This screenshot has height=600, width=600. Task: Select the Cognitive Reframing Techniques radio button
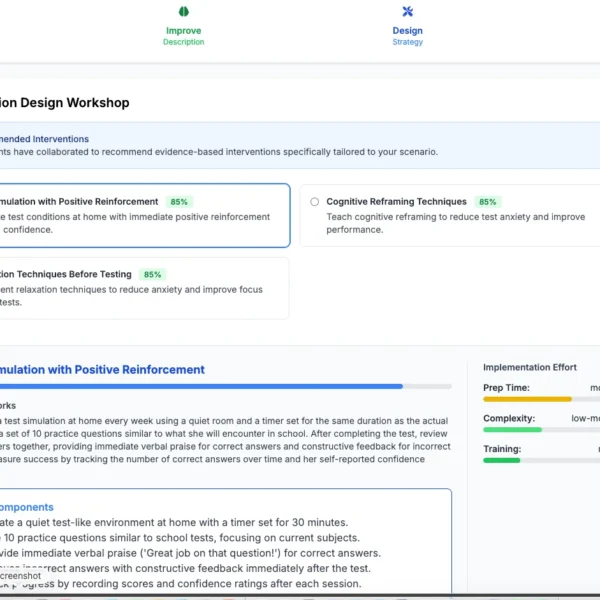tap(315, 202)
